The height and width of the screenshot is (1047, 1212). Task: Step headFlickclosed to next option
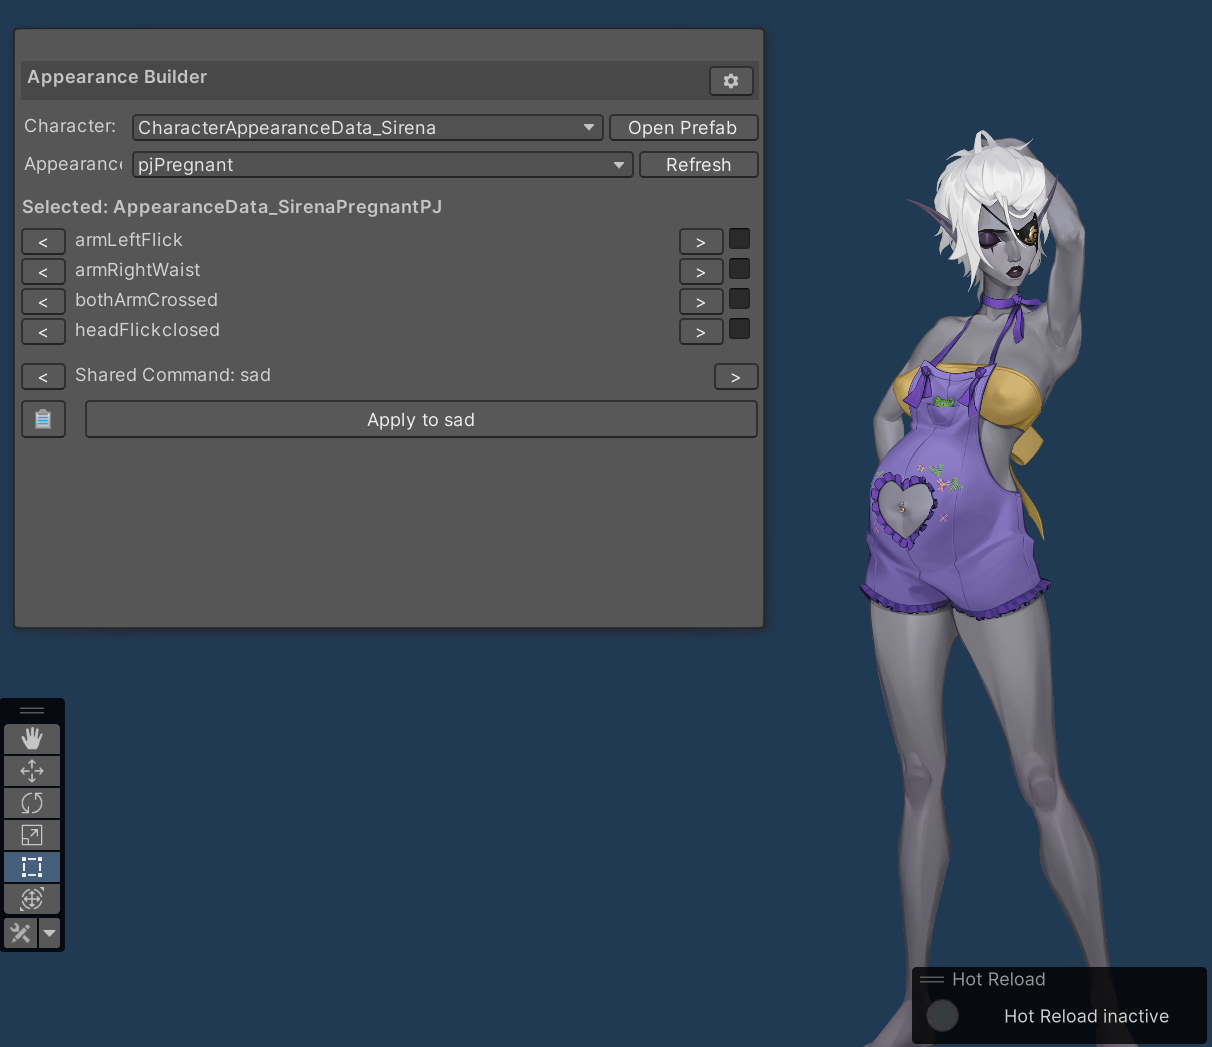pos(701,332)
